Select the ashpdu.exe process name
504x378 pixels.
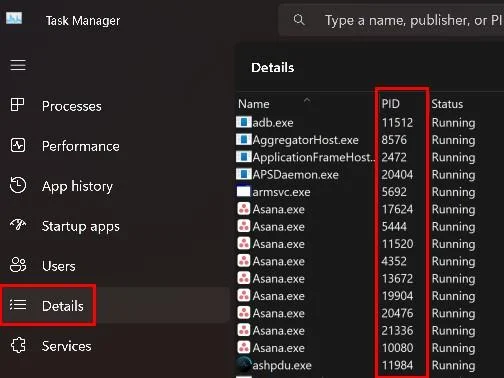[x=282, y=365]
